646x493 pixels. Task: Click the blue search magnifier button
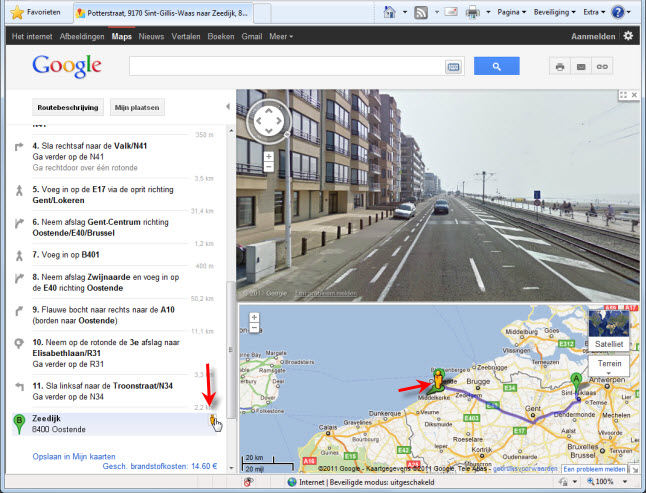coord(496,66)
